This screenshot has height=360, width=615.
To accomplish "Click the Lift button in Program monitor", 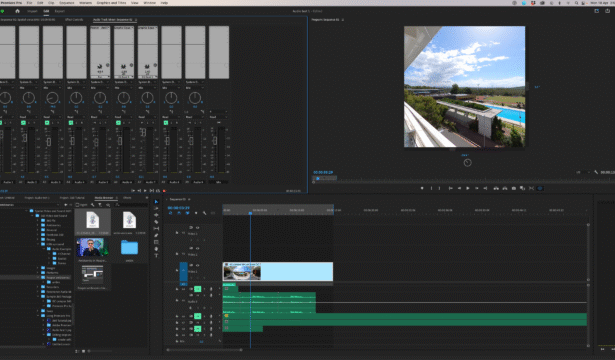I will click(x=496, y=188).
